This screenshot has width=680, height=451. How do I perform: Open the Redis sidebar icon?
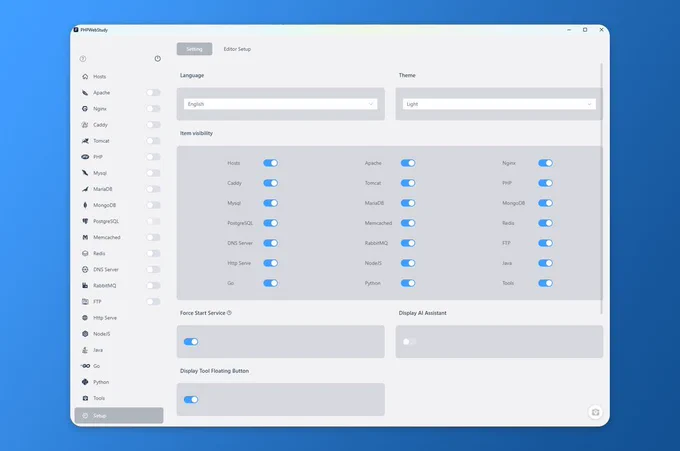tap(85, 253)
